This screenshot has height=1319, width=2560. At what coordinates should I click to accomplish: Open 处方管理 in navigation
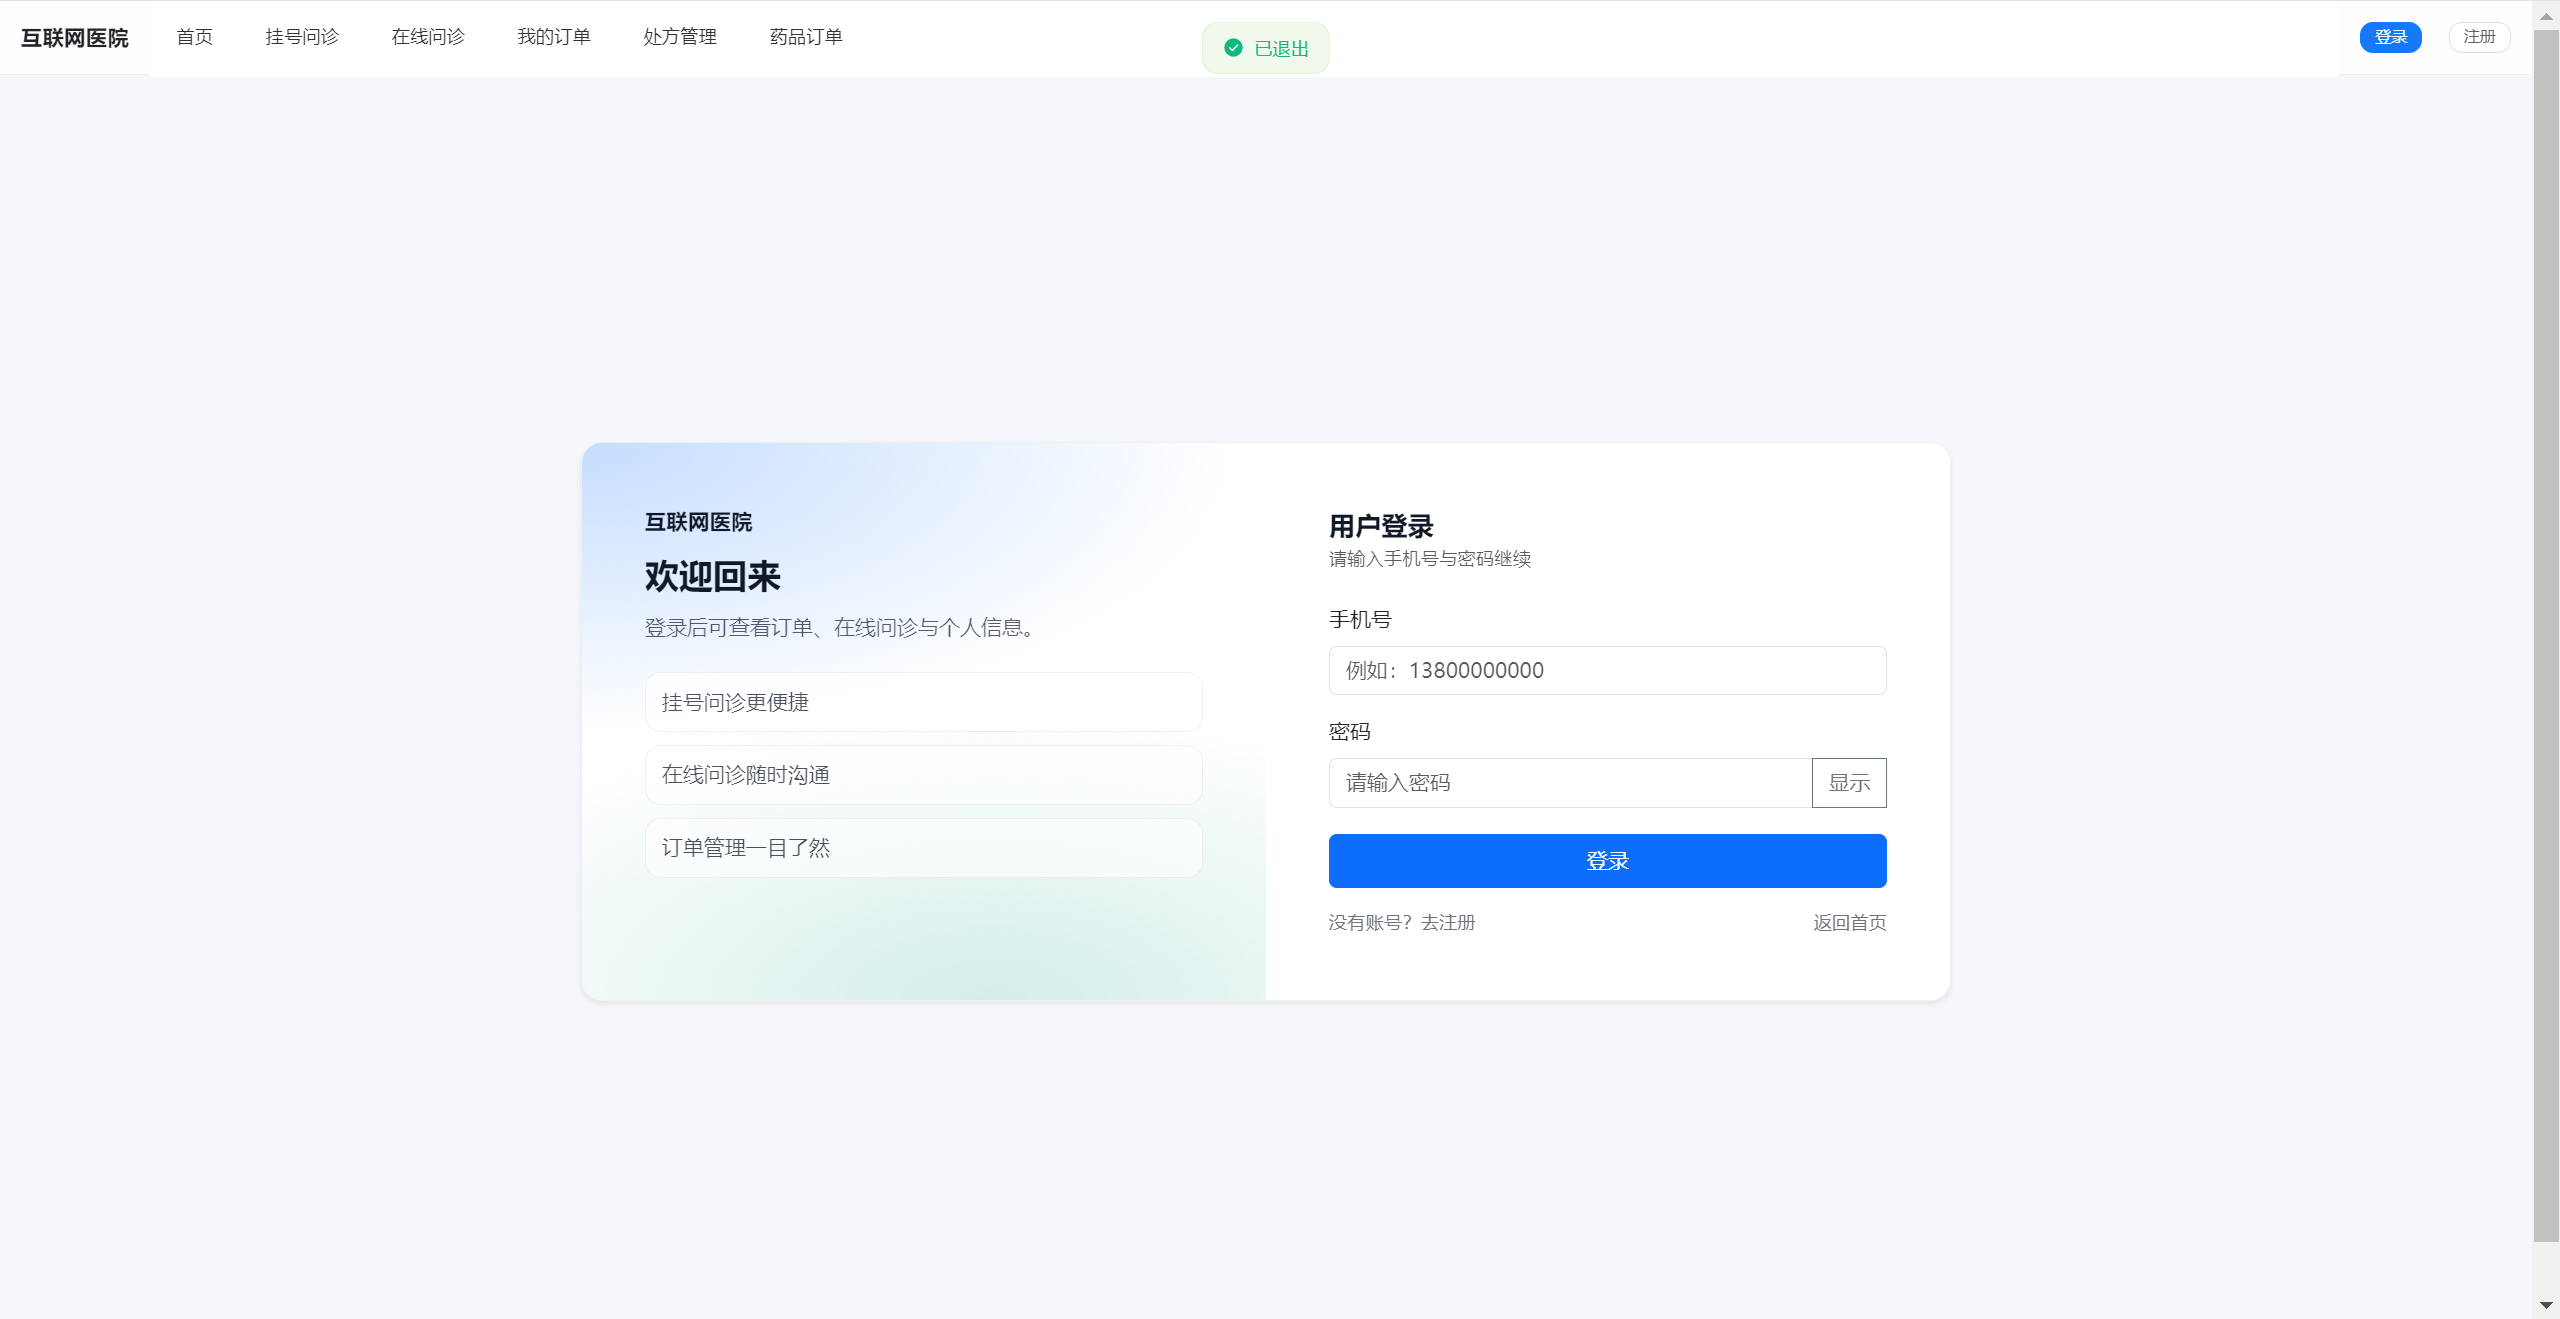(680, 37)
